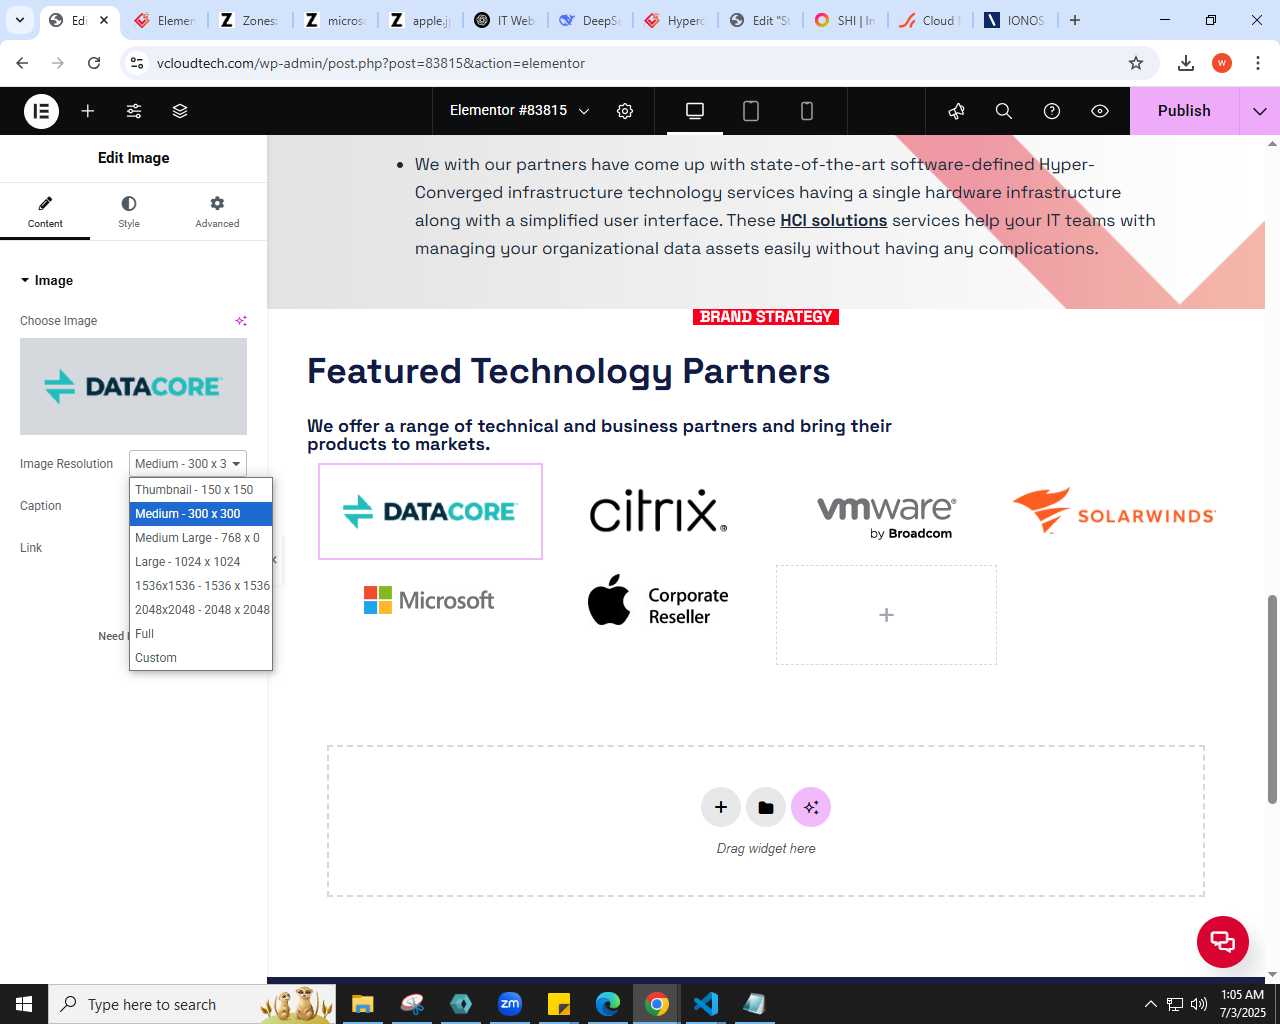Click the editor canvas vertical scrollbar
This screenshot has height=1024, width=1280.
(x=1272, y=699)
